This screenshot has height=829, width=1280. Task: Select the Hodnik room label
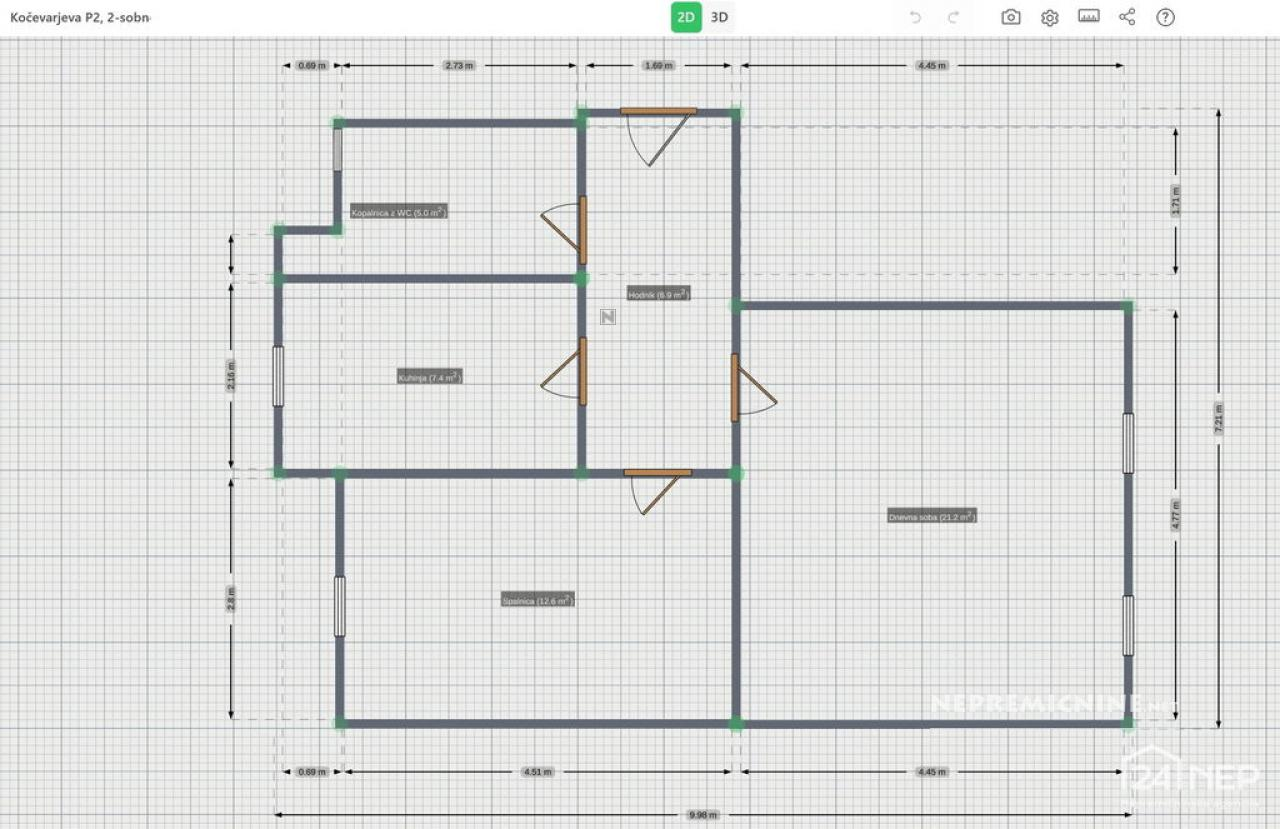point(658,294)
